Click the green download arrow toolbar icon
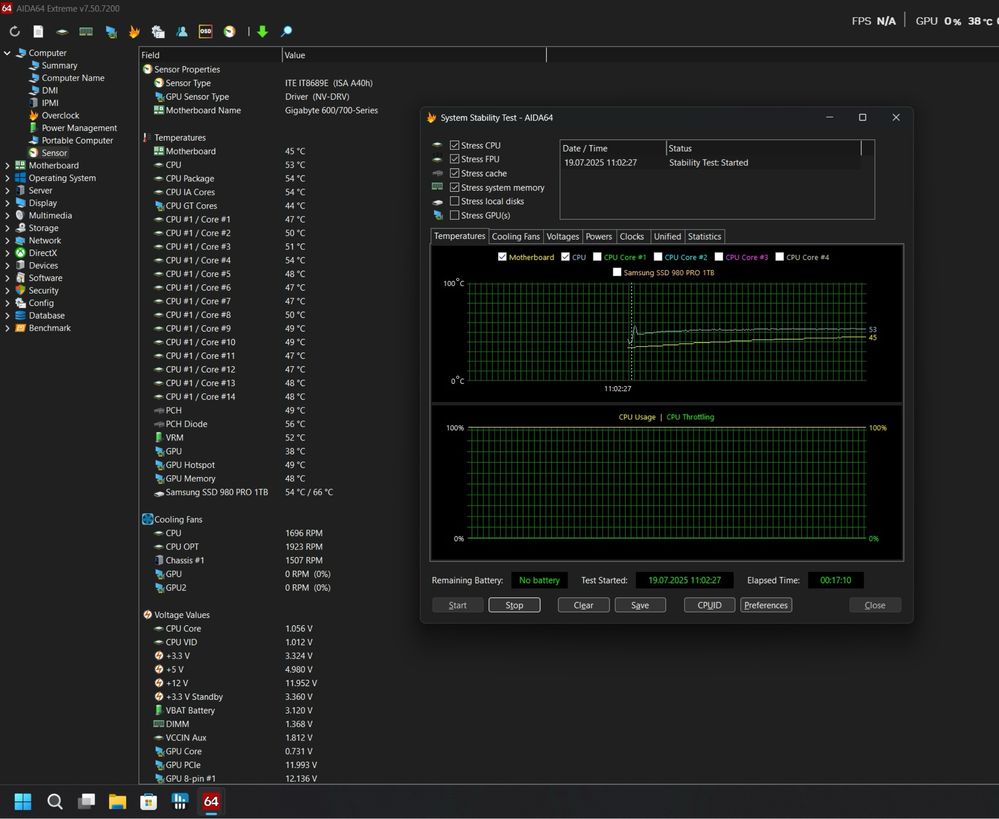The height and width of the screenshot is (819, 999). pos(262,31)
